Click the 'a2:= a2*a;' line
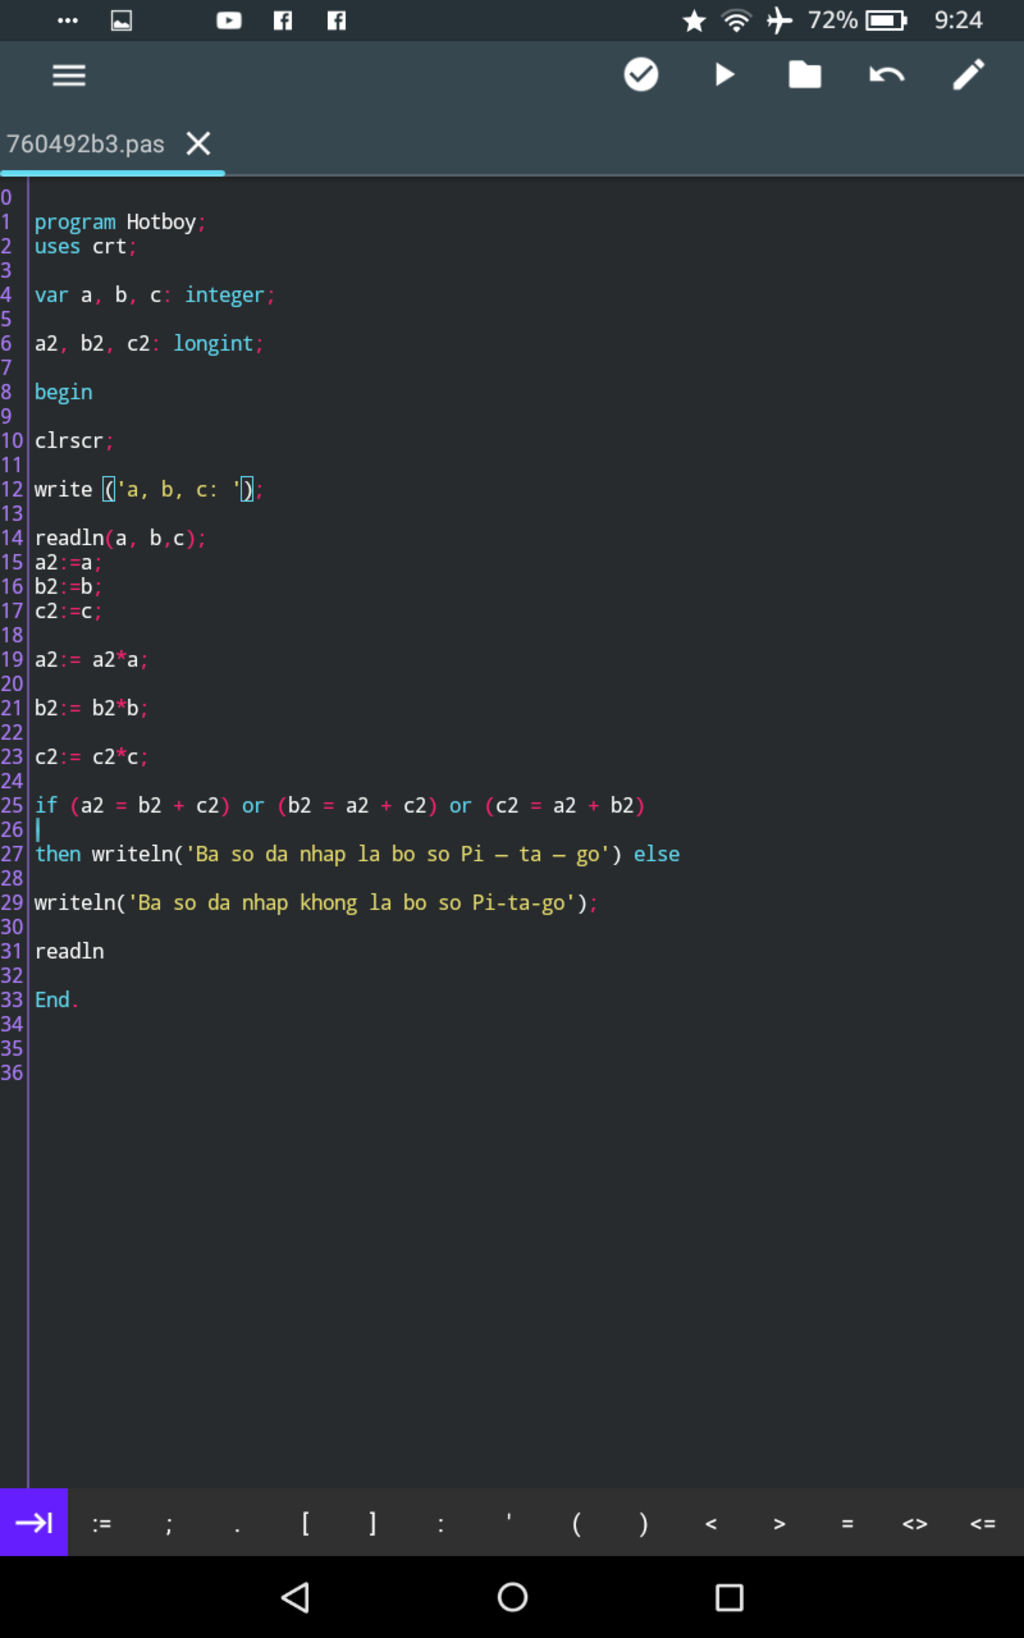The image size is (1024, 1638). pyautogui.click(x=91, y=660)
